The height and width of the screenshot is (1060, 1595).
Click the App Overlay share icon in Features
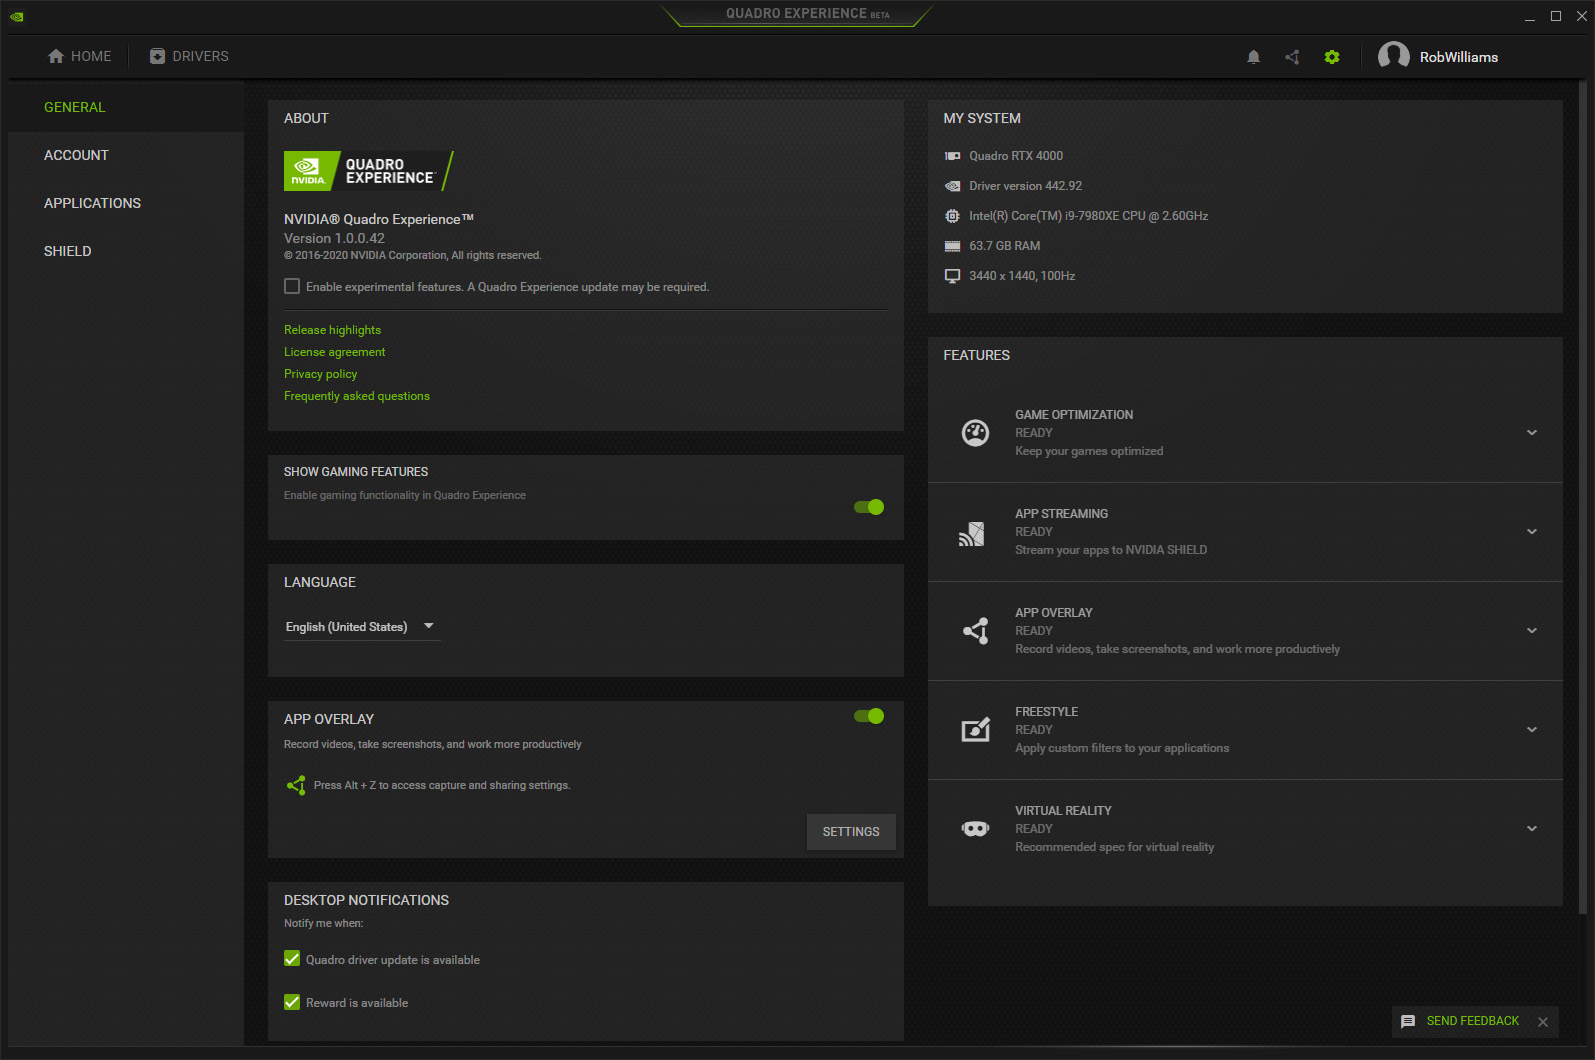pyautogui.click(x=976, y=630)
